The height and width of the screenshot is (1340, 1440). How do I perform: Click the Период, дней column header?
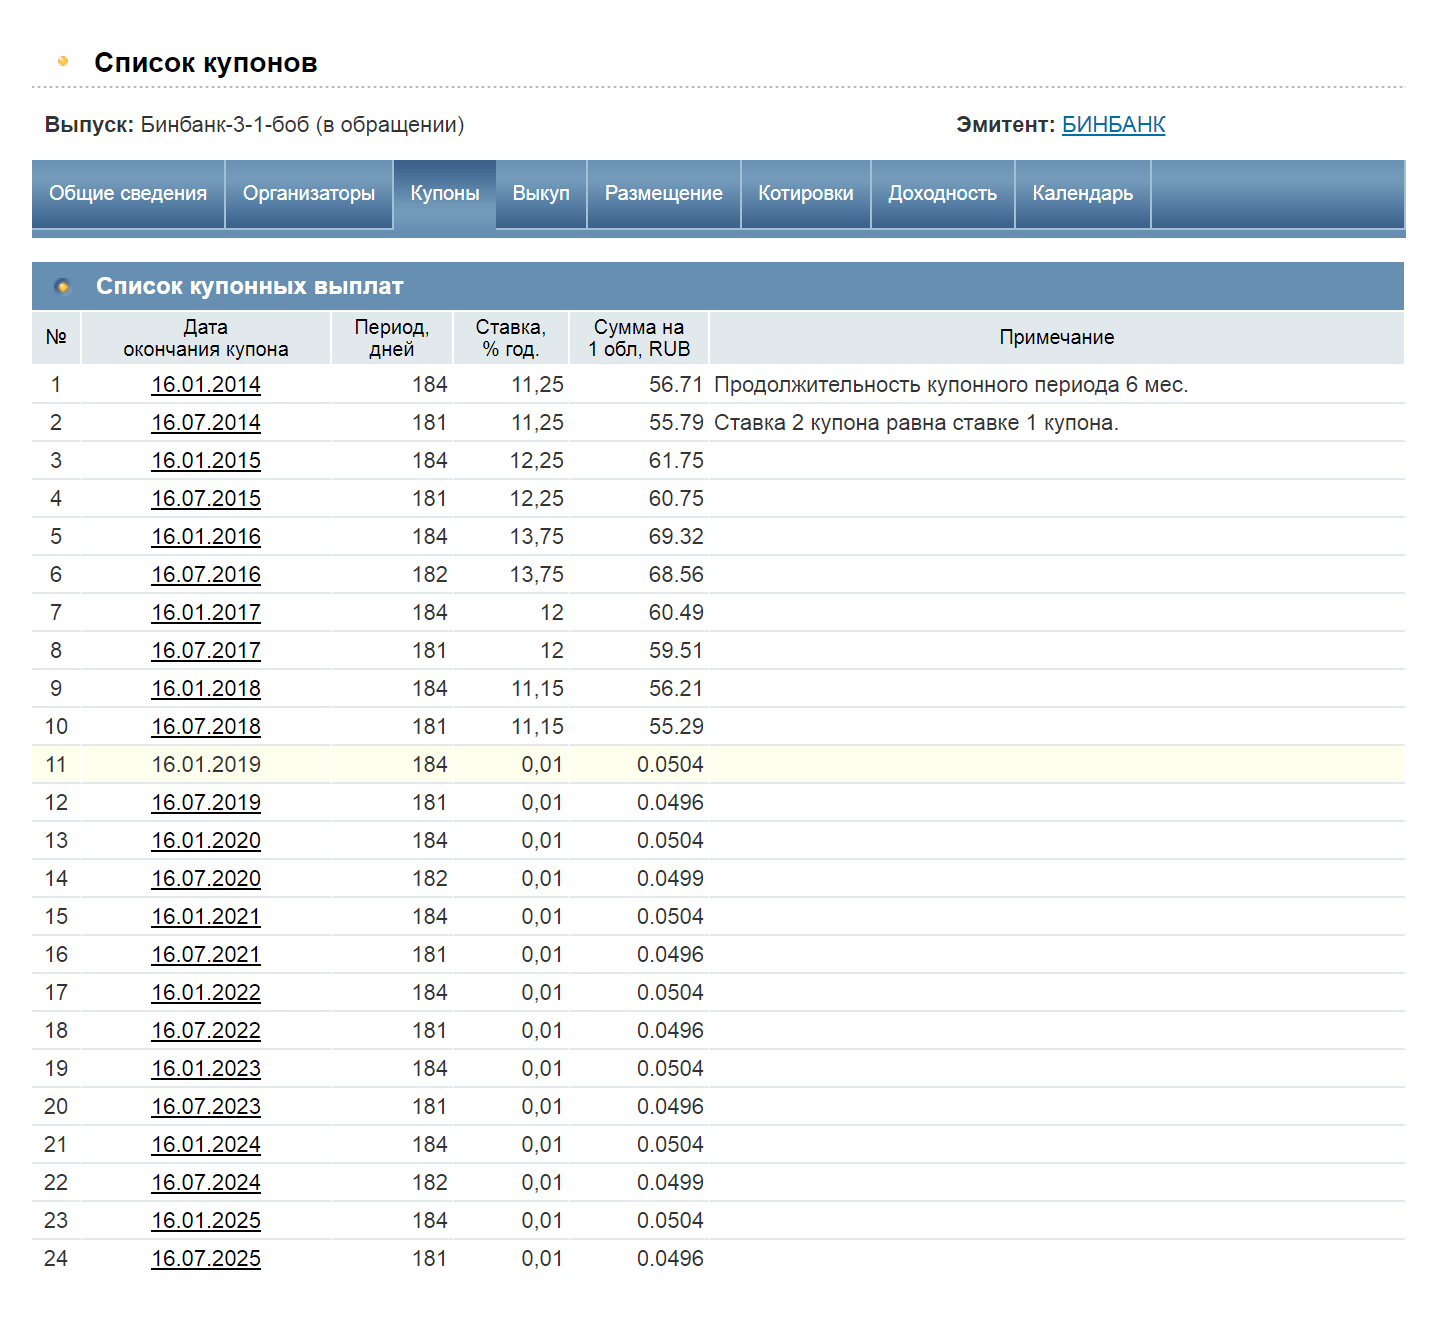coord(392,338)
